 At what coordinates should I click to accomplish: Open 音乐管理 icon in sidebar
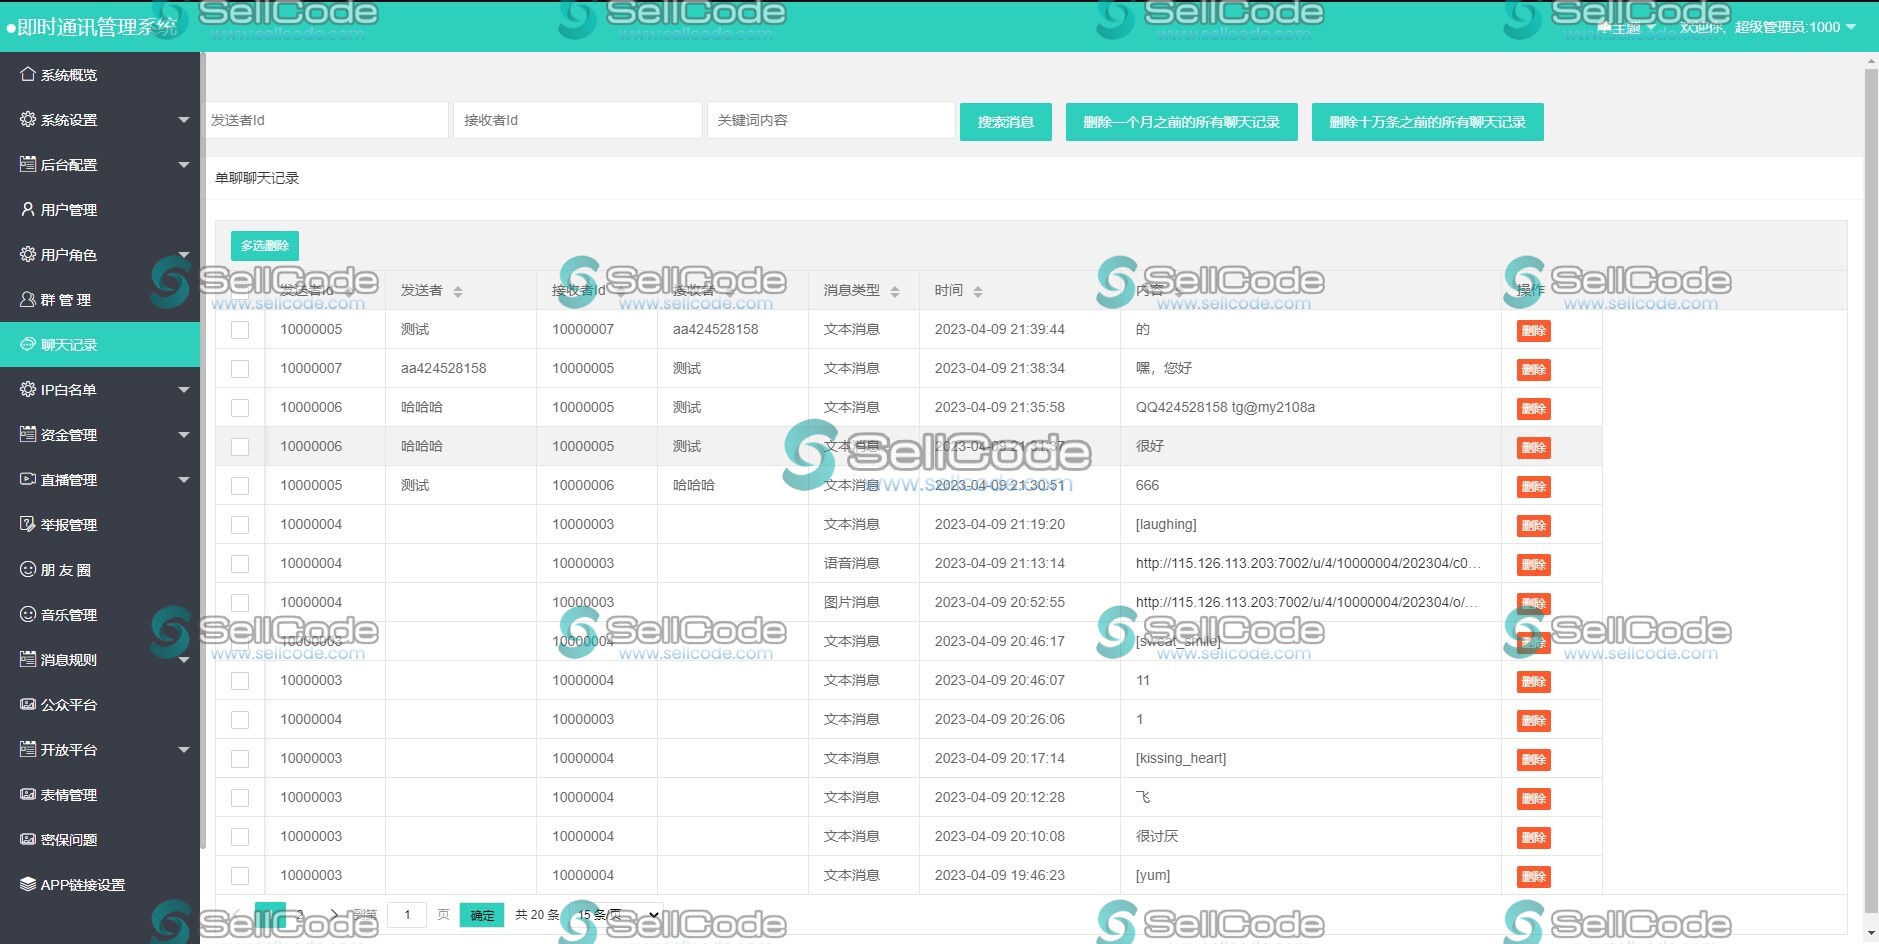pyautogui.click(x=28, y=614)
